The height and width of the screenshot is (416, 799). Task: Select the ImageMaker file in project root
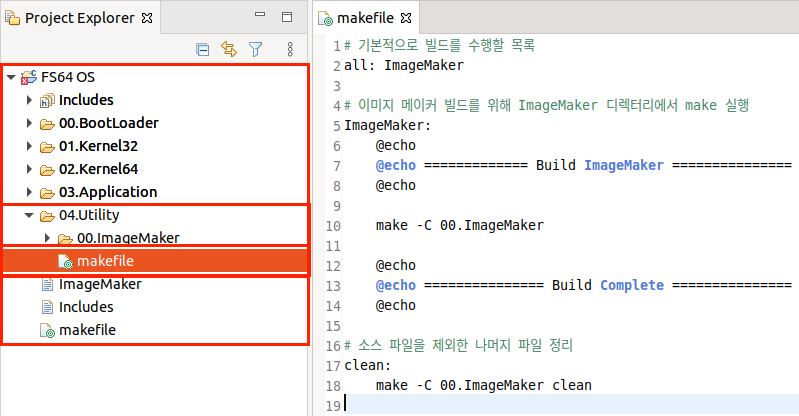click(100, 284)
